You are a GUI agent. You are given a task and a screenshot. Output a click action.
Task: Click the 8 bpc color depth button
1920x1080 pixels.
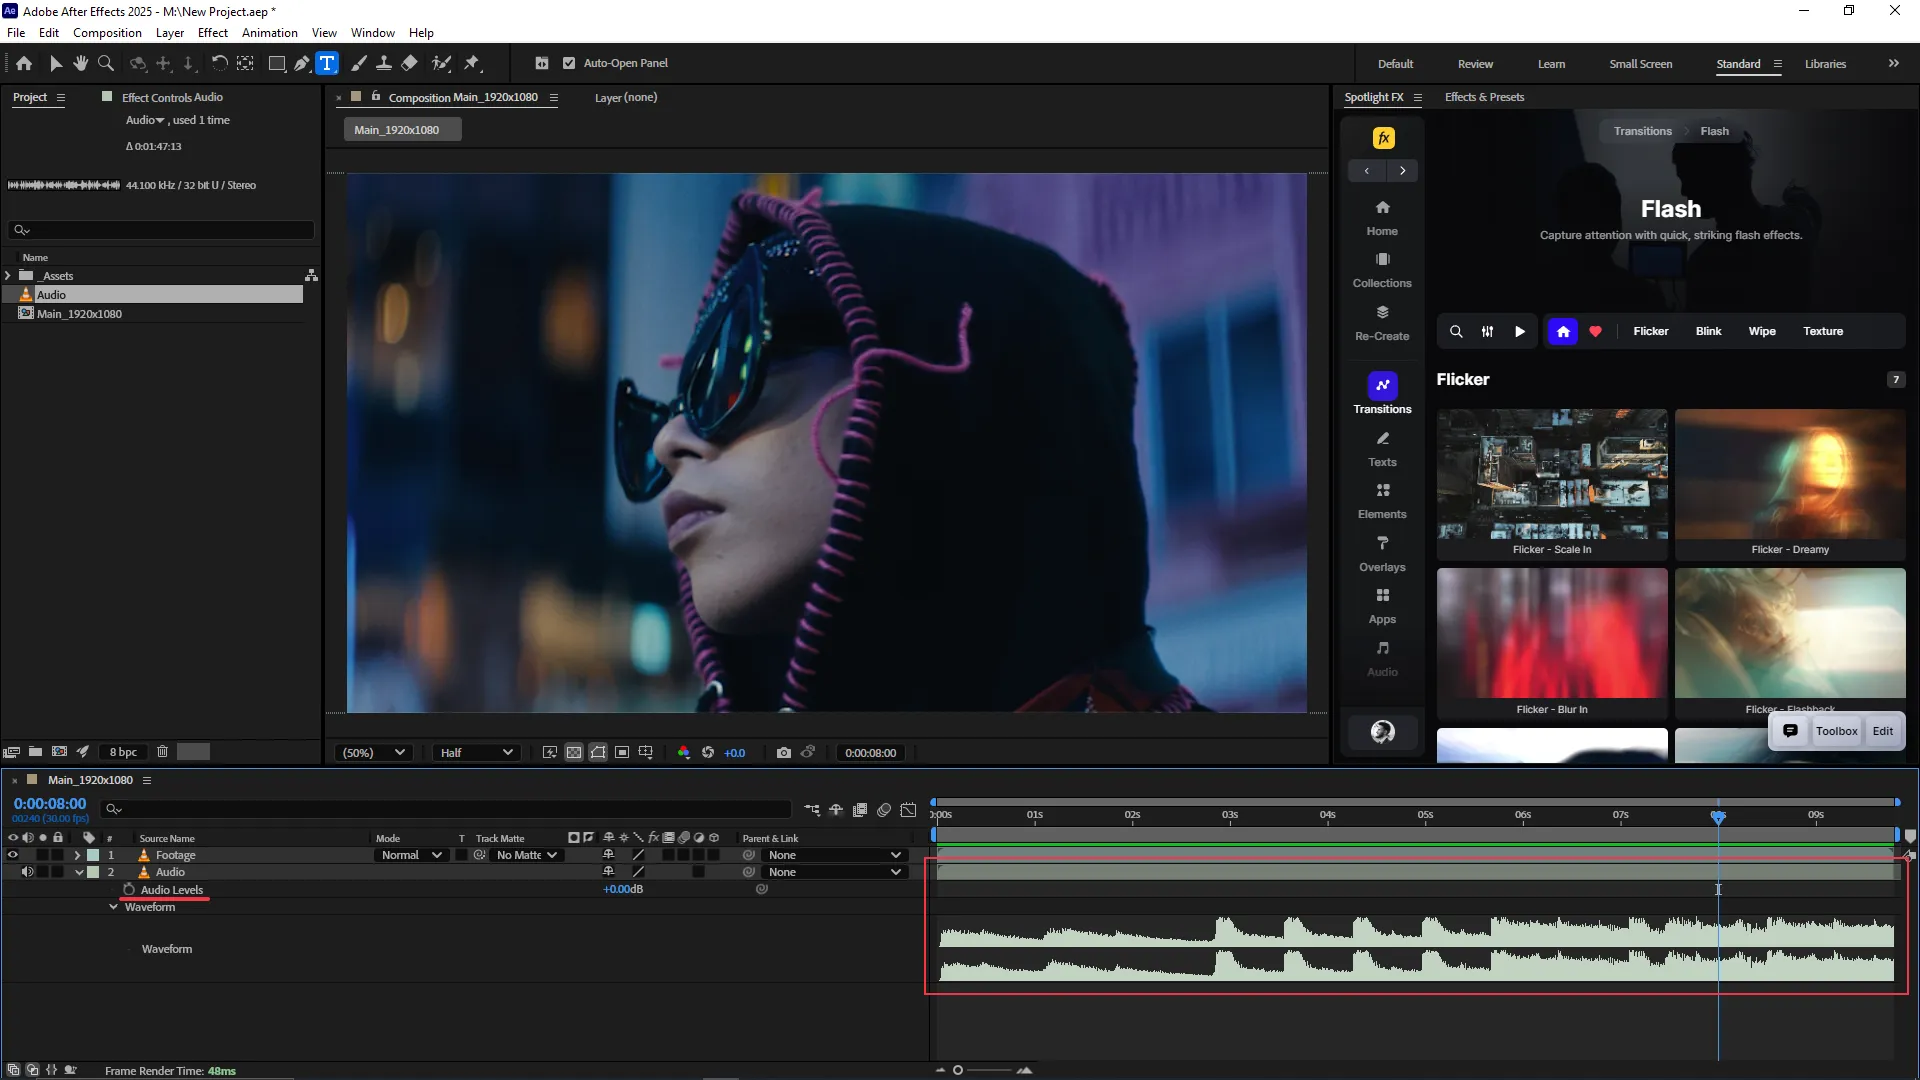click(123, 752)
